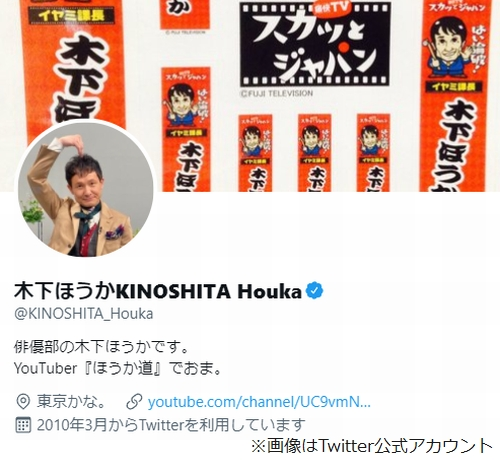Image resolution: width=500 pixels, height=460 pixels.
Task: Click the location pin icon
Action: 23,402
